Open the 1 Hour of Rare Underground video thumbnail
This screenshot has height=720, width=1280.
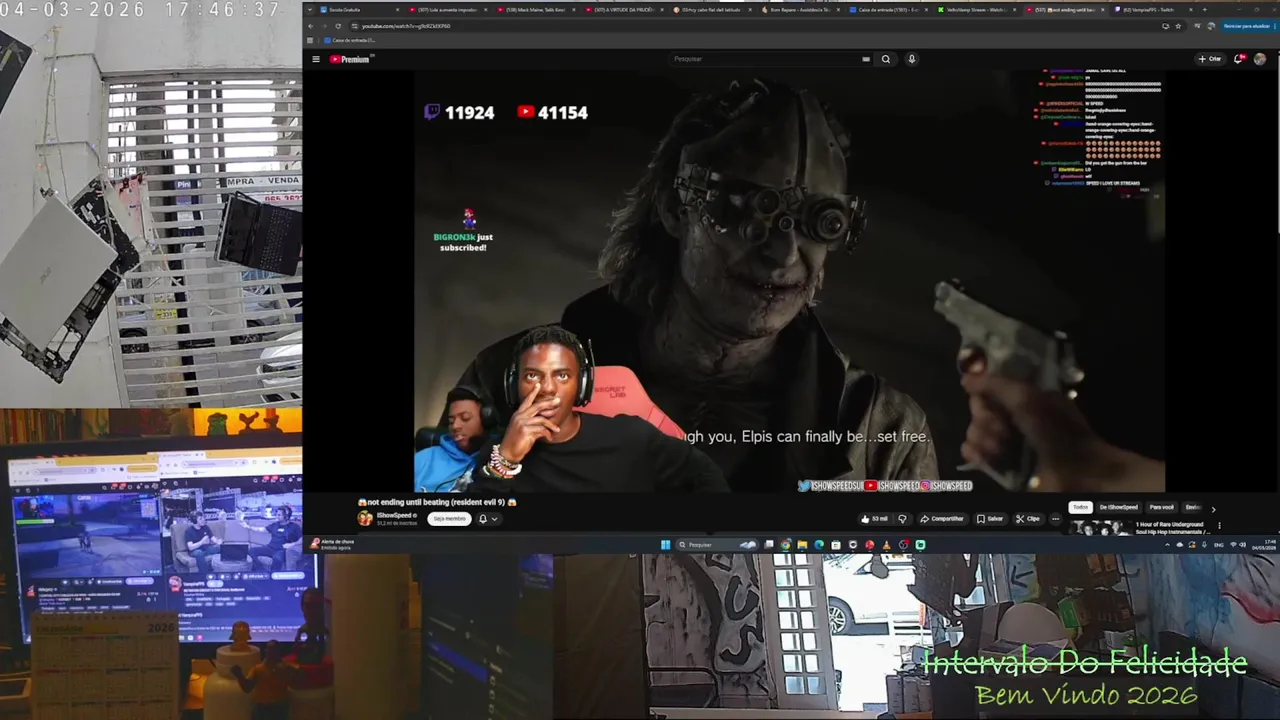click(1100, 528)
